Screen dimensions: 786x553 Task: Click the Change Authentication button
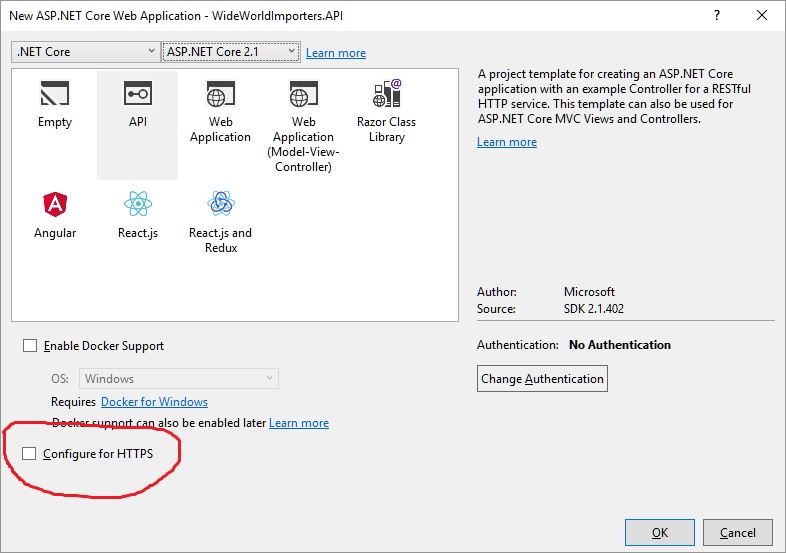542,379
